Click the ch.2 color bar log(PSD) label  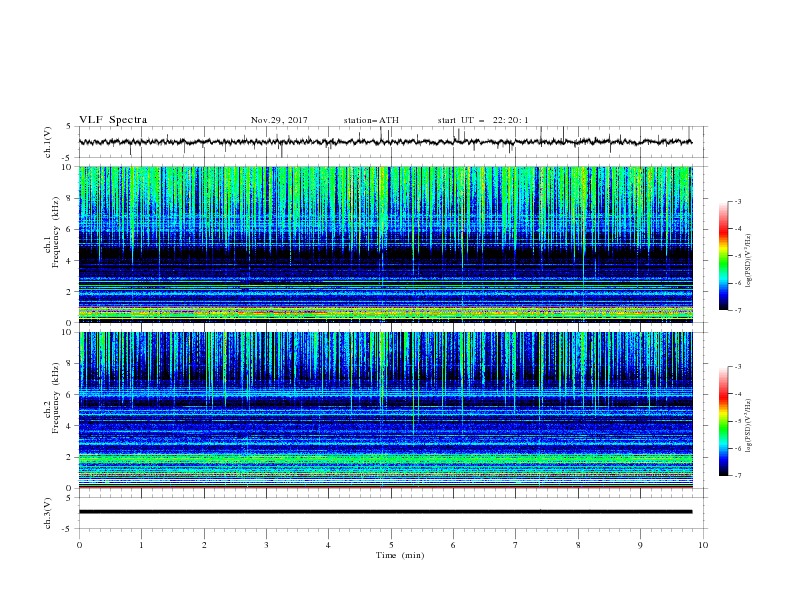click(749, 426)
